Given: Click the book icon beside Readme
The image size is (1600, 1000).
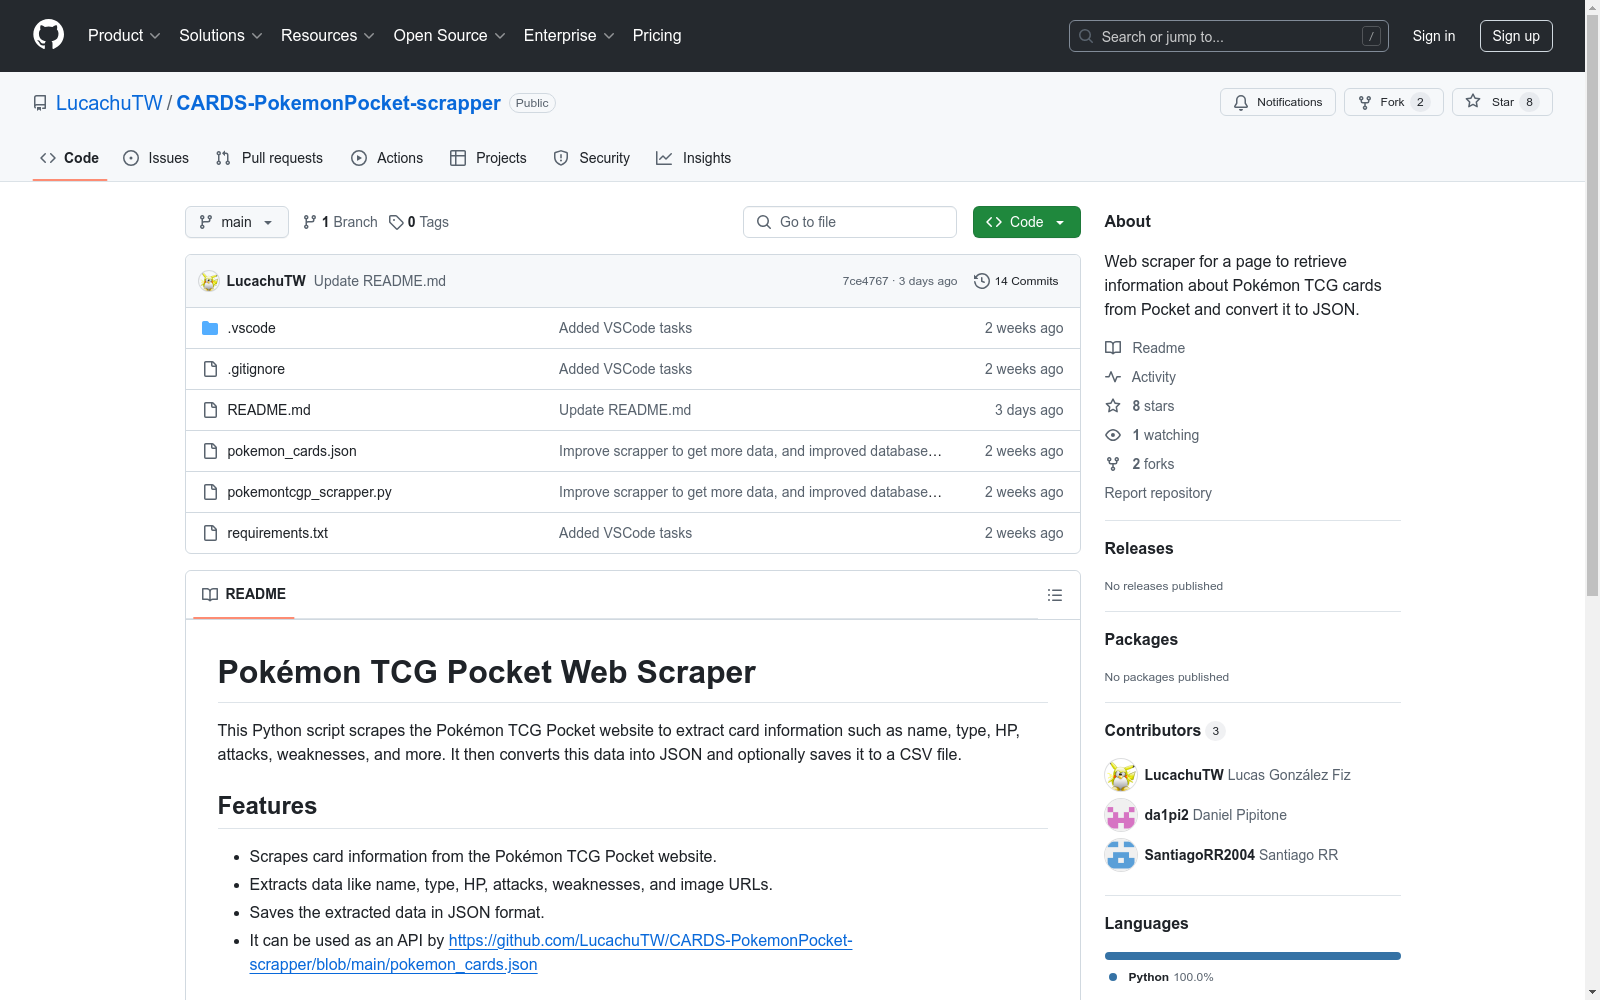Looking at the screenshot, I should 1113,348.
